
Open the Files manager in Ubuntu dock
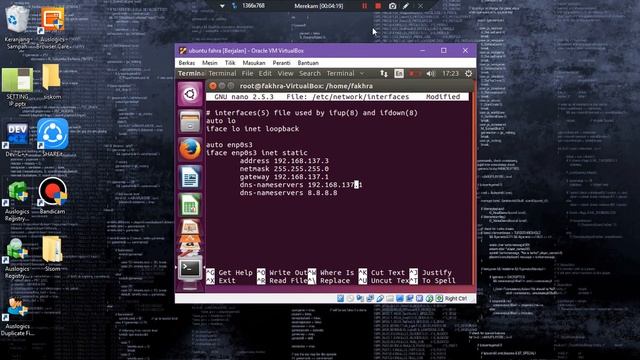click(x=190, y=122)
